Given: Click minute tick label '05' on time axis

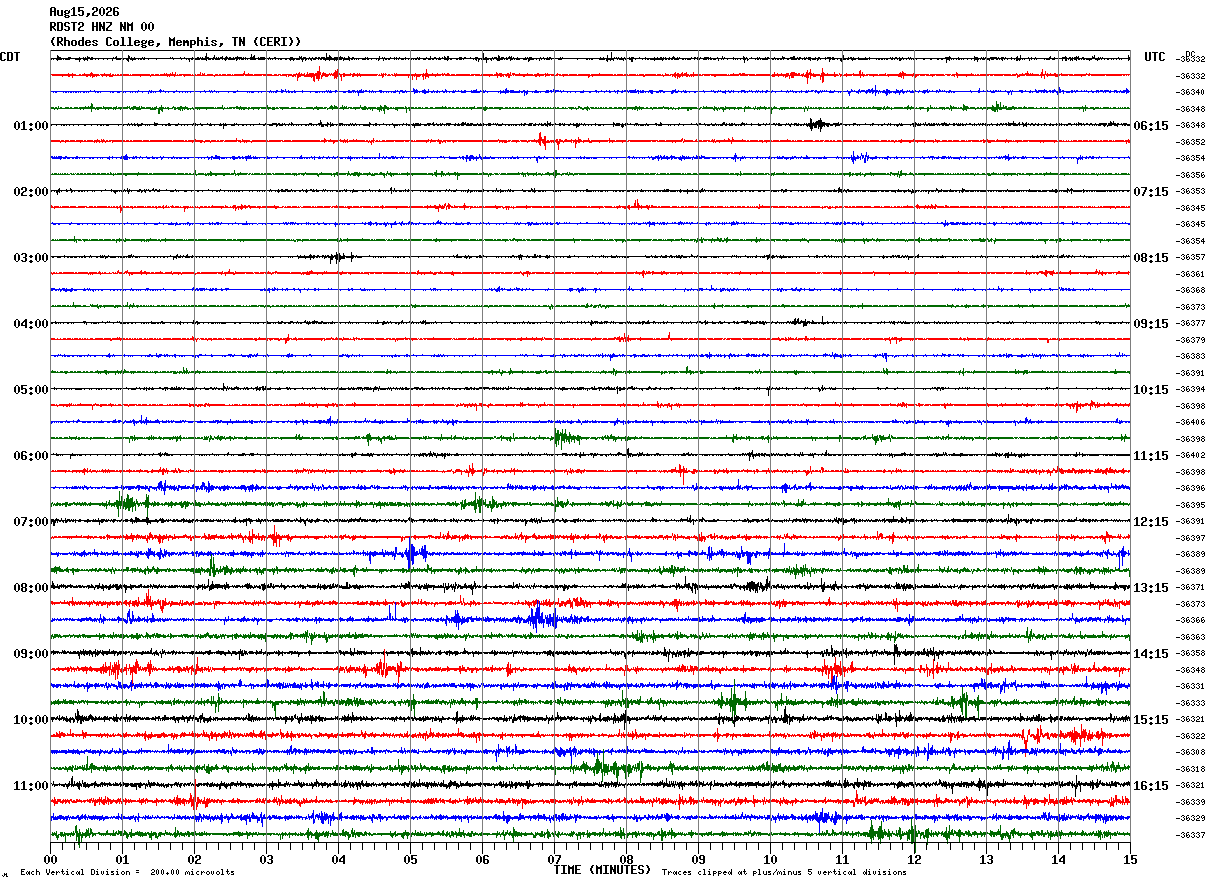Looking at the screenshot, I should 410,859.
